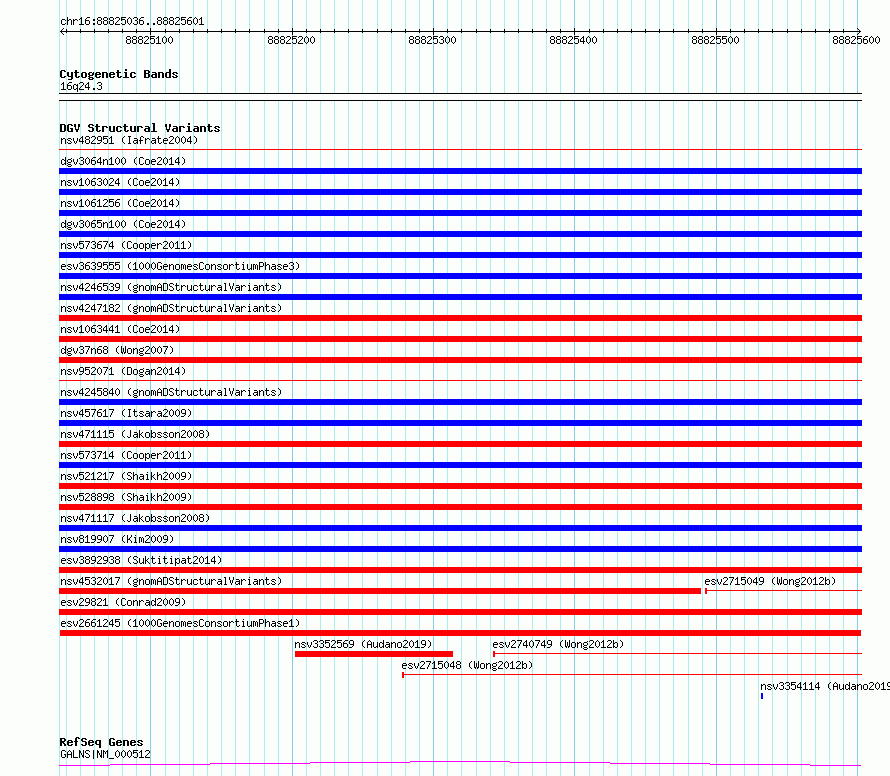Open variant nsv1063024 (Coe2014)

(x=120, y=182)
